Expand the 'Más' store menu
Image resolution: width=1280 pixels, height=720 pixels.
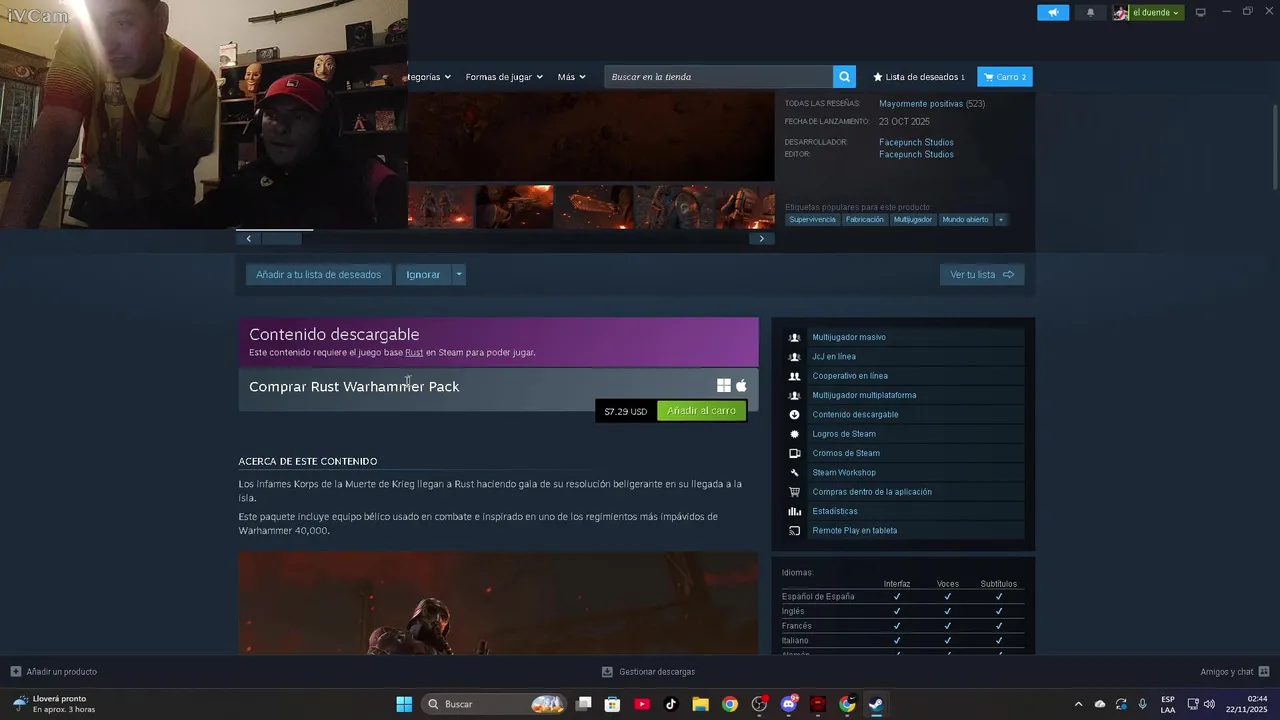(x=571, y=77)
